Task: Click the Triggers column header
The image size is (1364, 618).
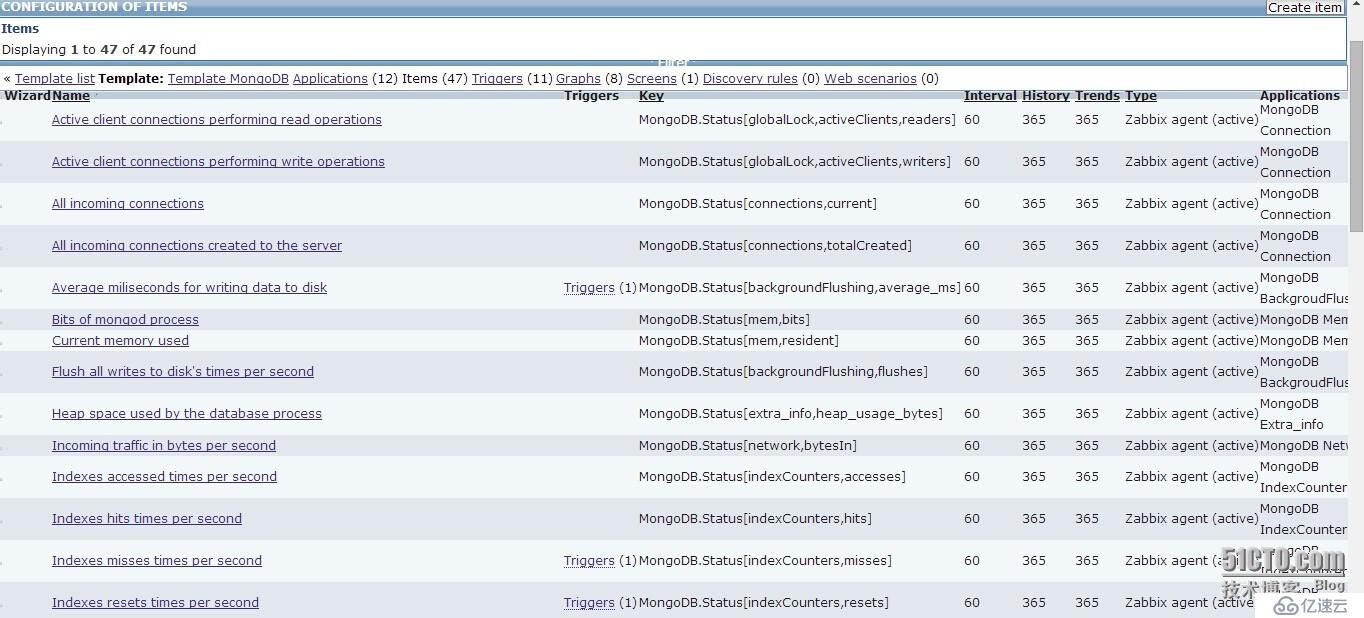Action: (x=591, y=96)
